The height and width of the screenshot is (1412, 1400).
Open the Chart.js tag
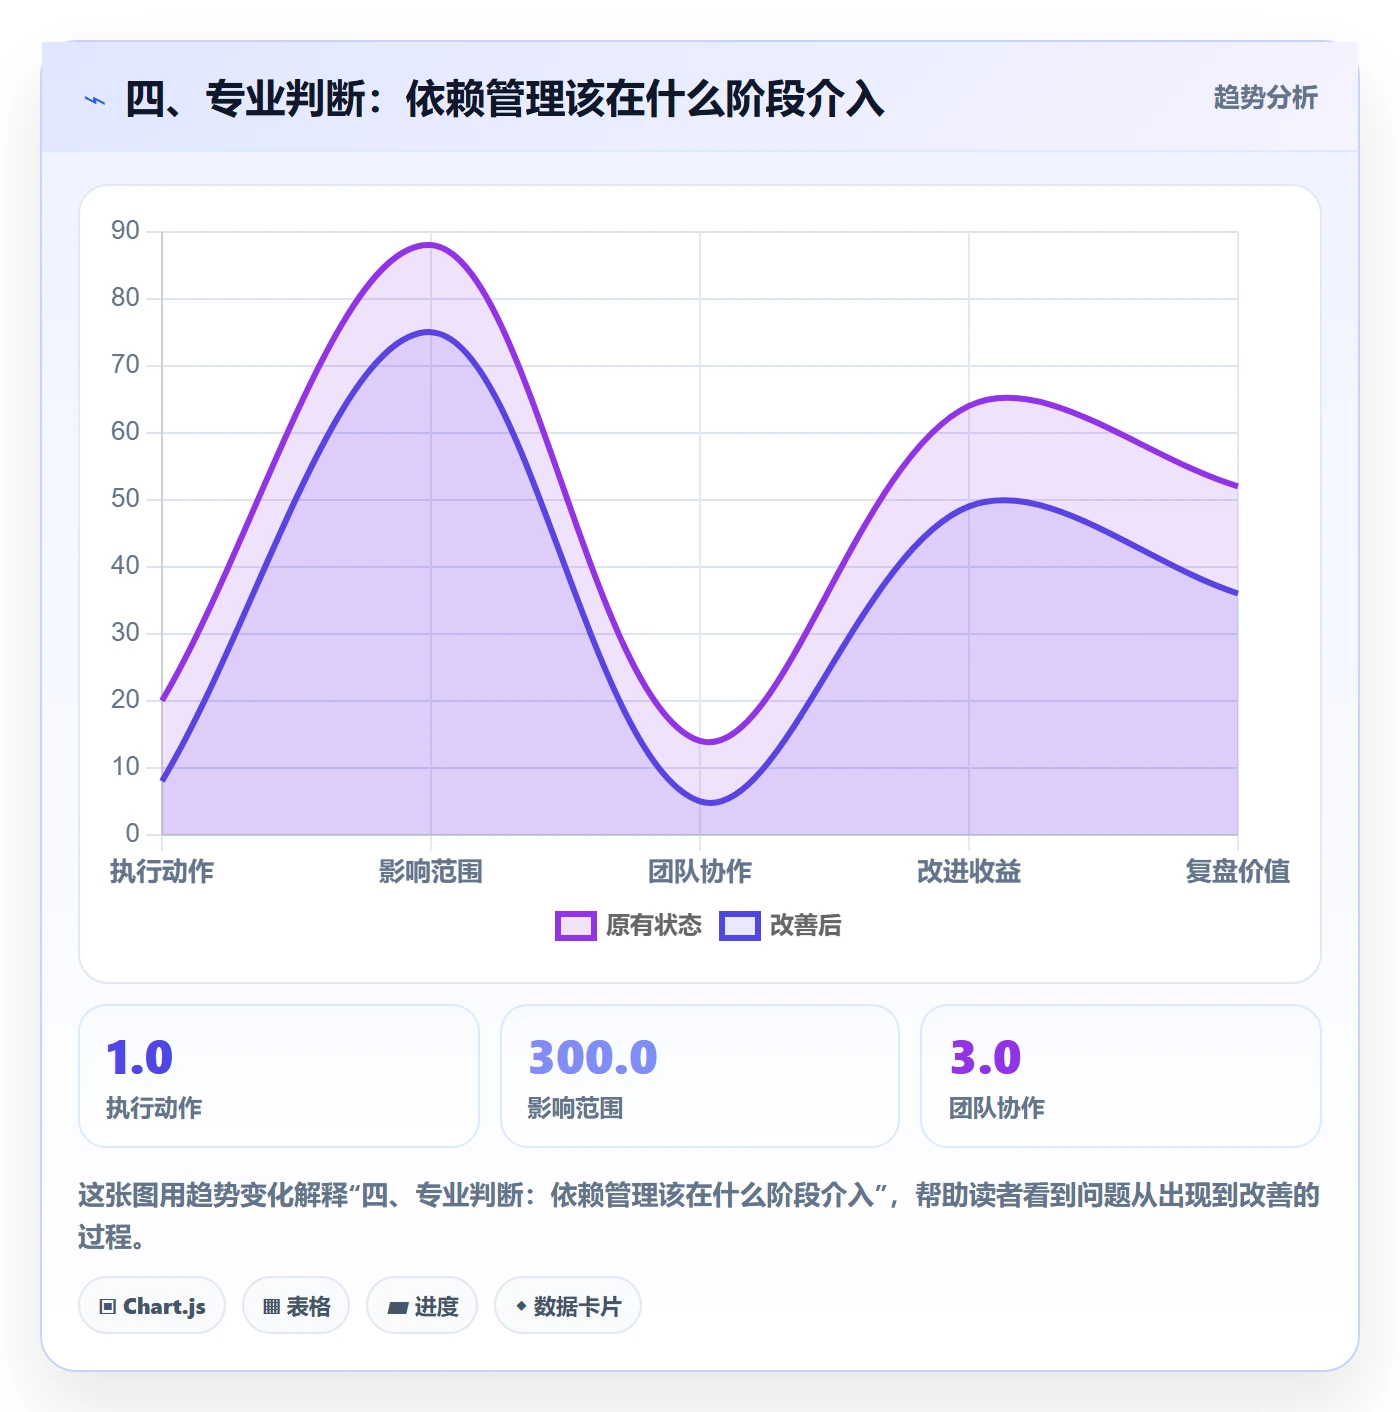(152, 1306)
